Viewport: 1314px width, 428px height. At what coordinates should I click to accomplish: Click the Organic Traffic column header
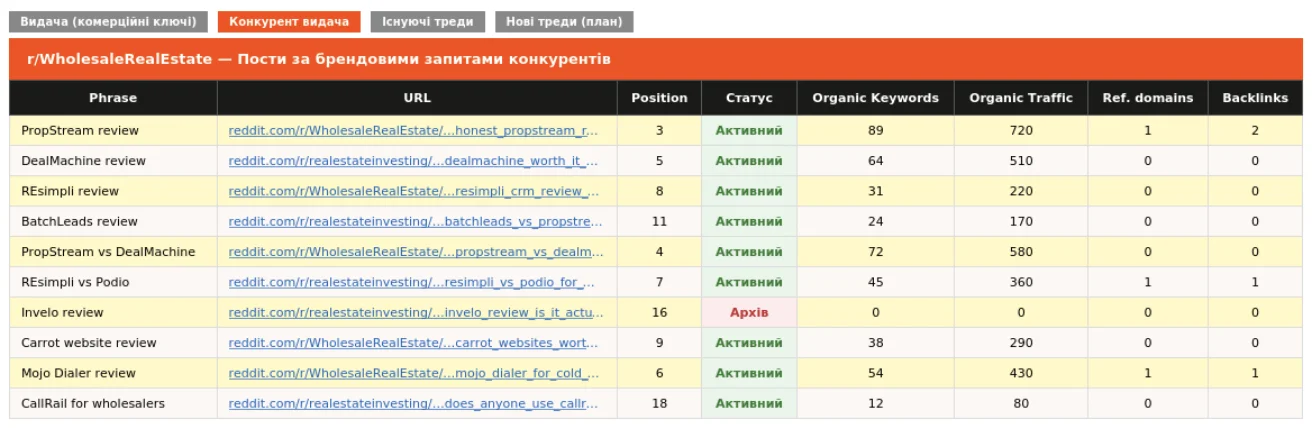pos(1021,98)
